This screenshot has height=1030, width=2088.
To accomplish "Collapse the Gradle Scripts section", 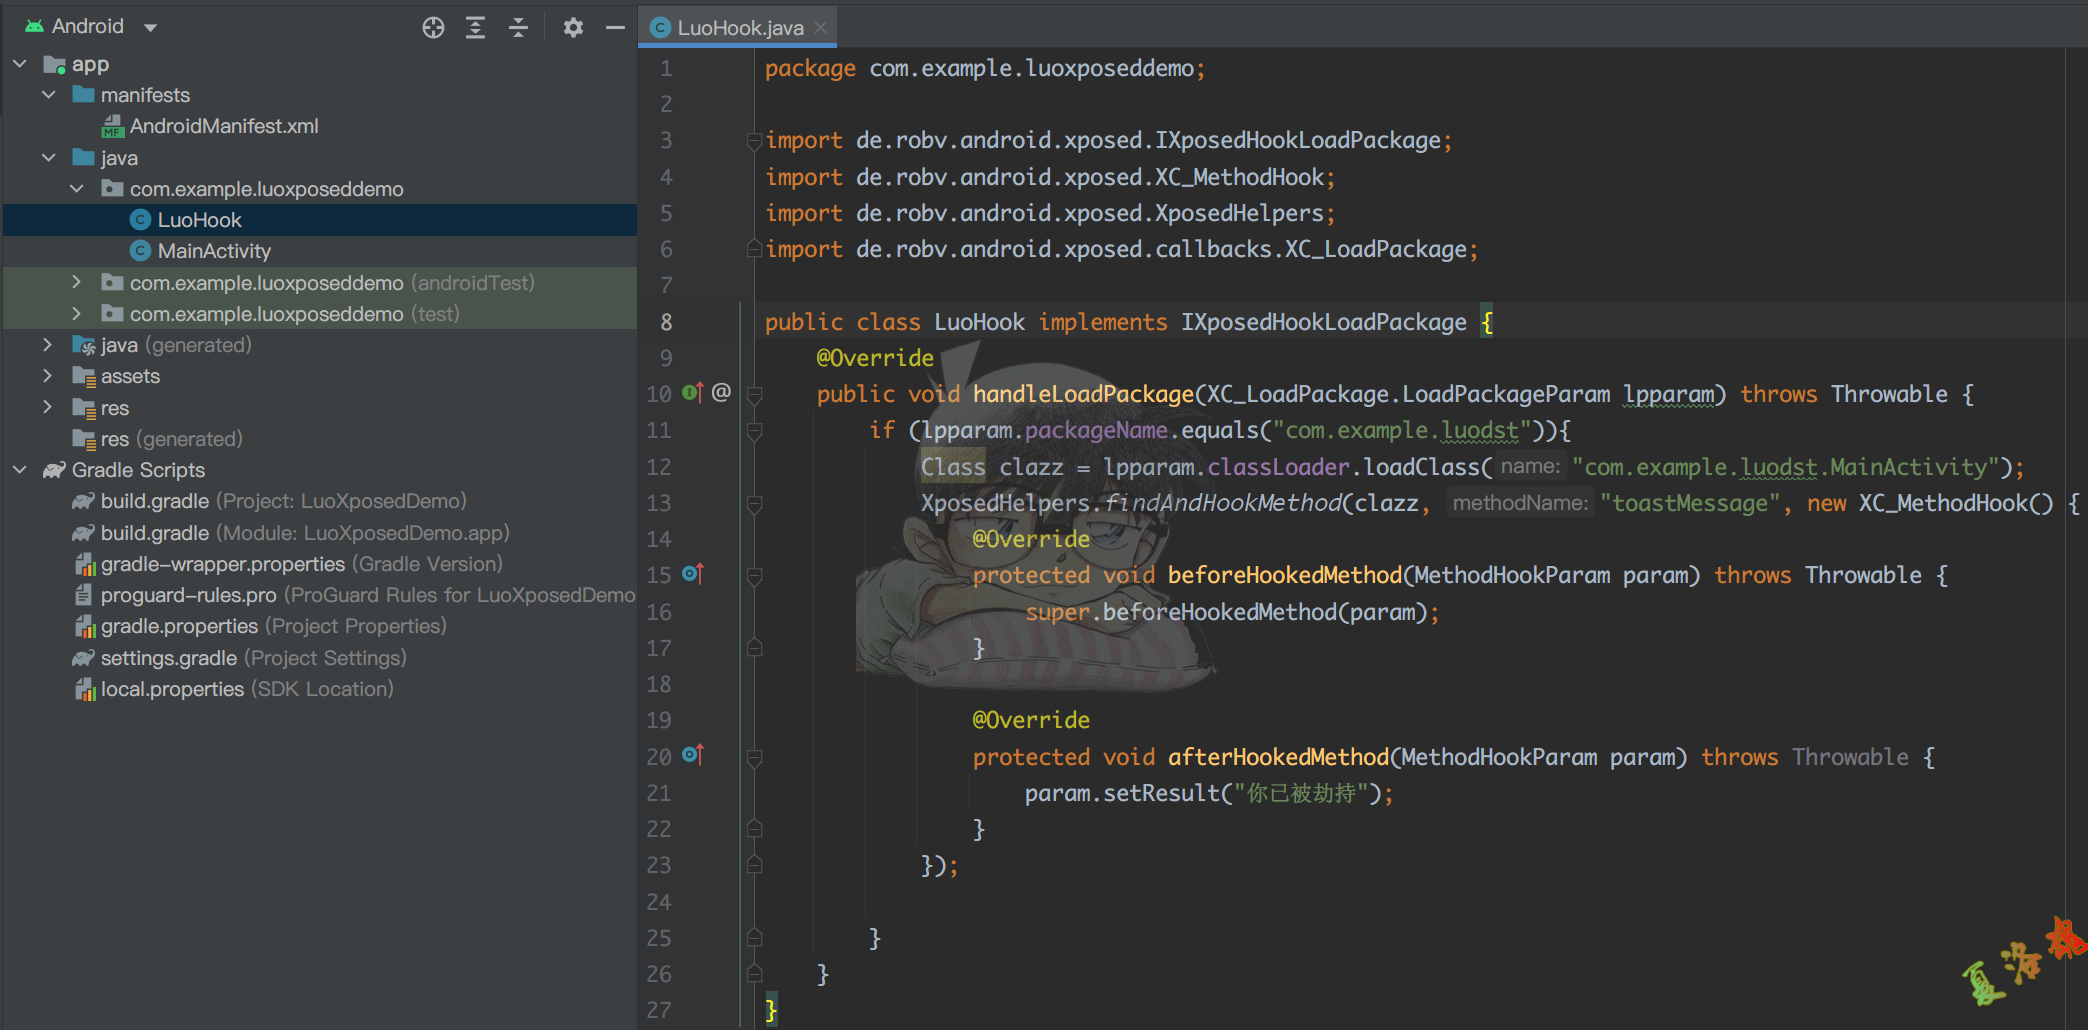I will 20,470.
